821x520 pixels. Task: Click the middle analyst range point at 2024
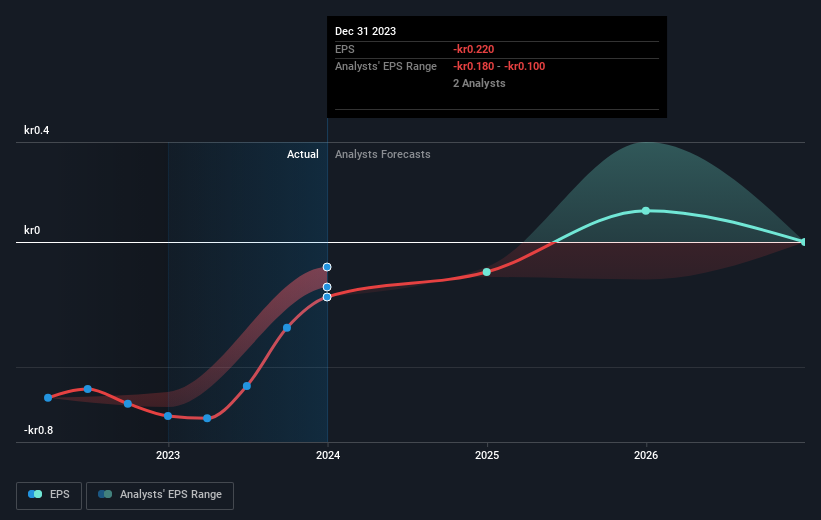click(327, 287)
